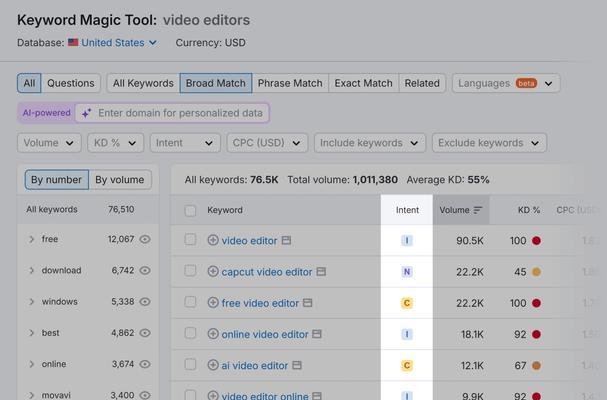Click the domain input for personalized data
607x400 pixels.
pyautogui.click(x=172, y=113)
